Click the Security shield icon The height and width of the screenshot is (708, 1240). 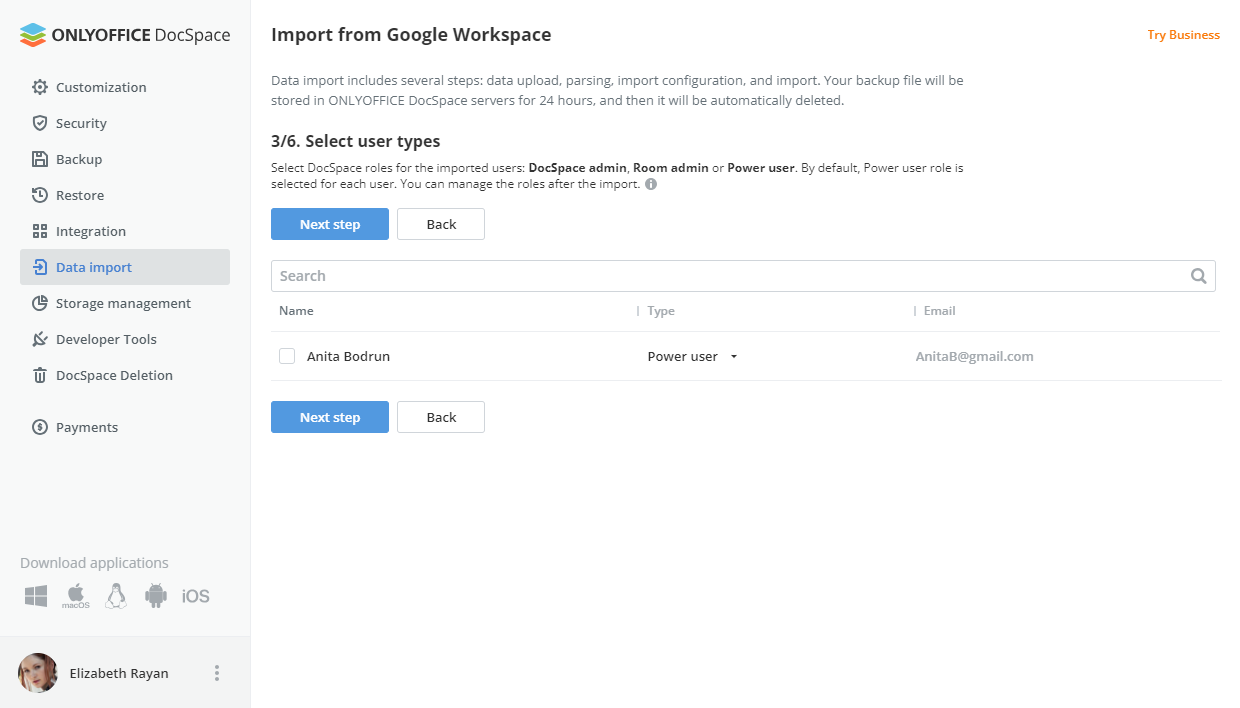(x=40, y=123)
